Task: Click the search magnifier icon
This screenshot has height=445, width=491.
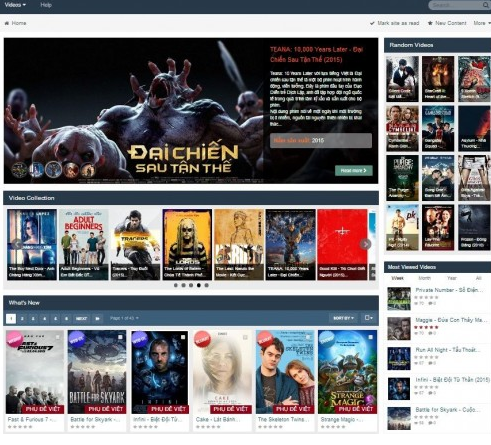Action: (x=486, y=5)
